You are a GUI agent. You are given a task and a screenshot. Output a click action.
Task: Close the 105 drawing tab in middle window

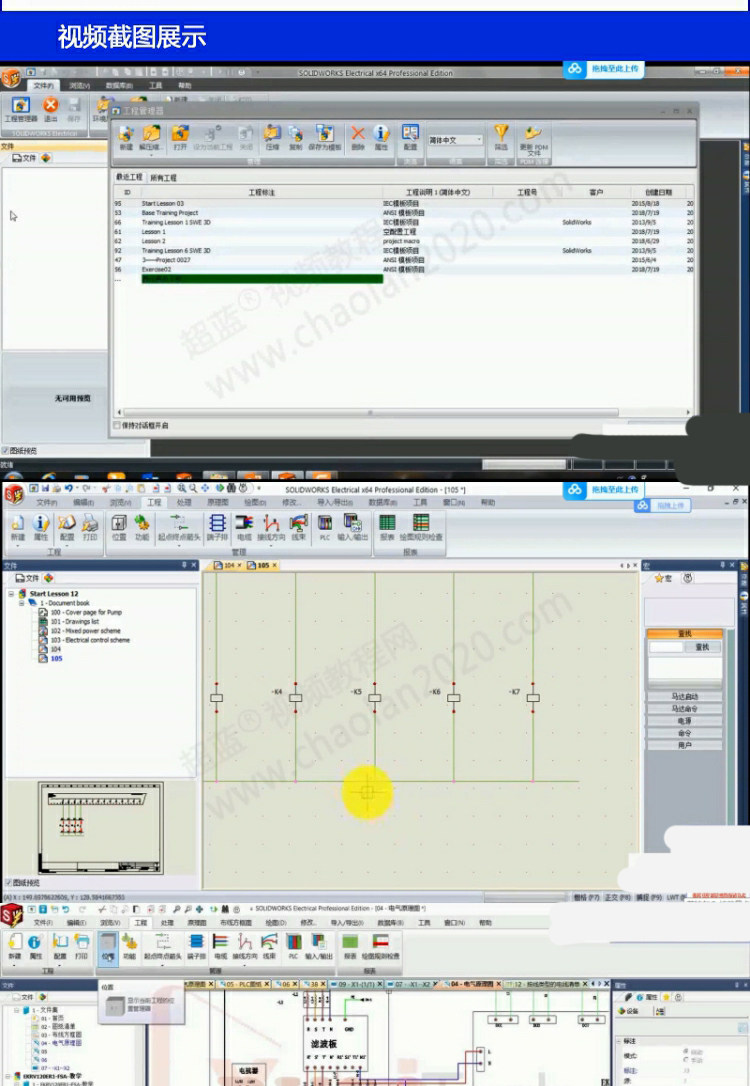click(274, 565)
